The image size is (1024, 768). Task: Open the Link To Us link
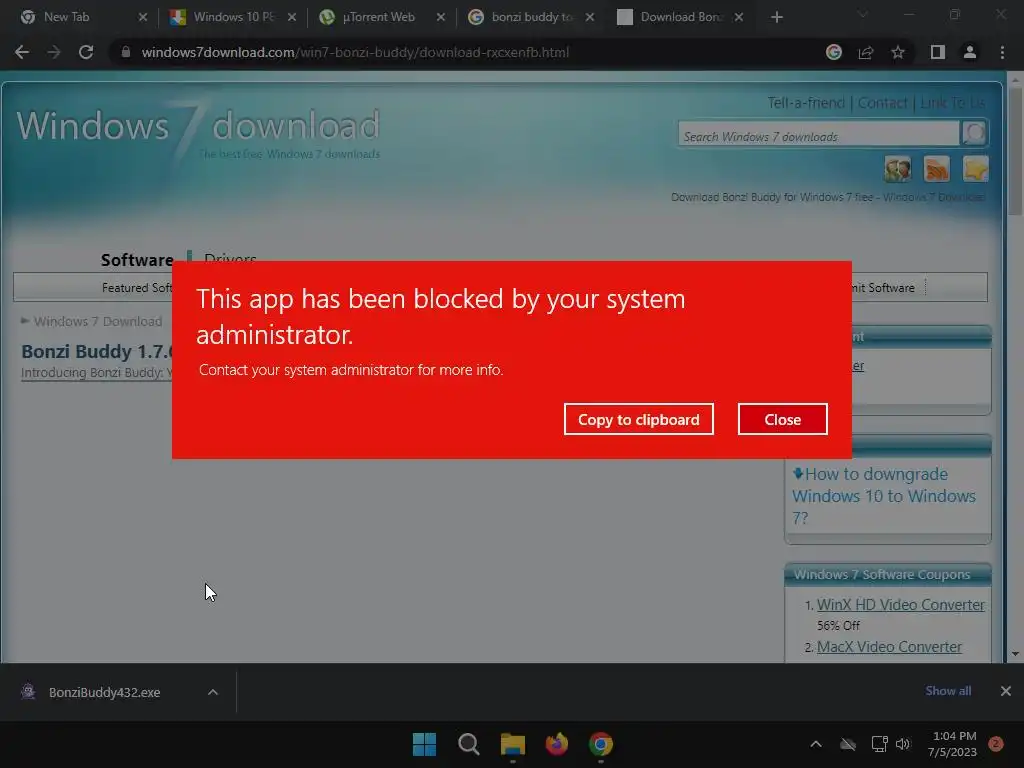tap(953, 103)
